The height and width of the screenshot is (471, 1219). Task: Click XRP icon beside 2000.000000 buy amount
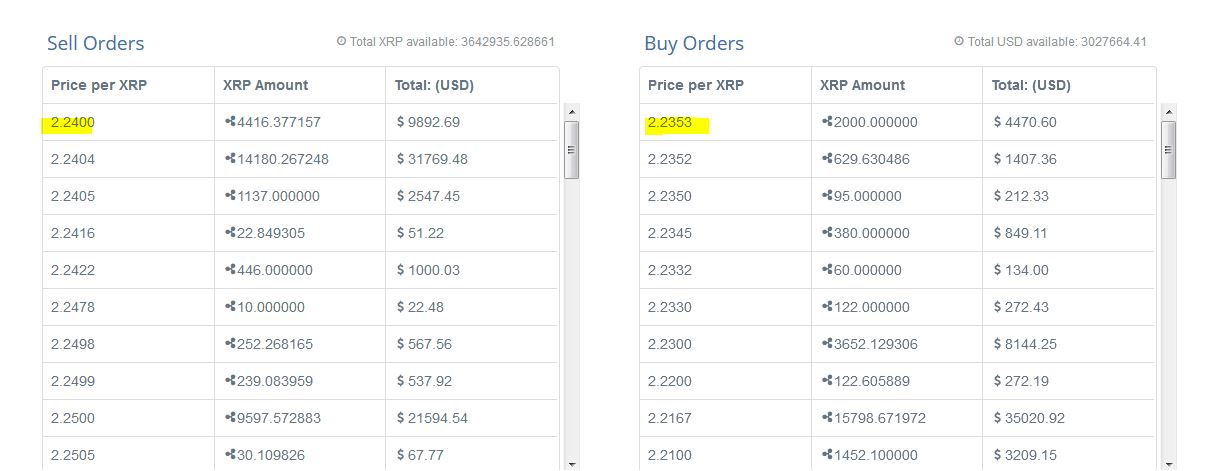point(827,122)
